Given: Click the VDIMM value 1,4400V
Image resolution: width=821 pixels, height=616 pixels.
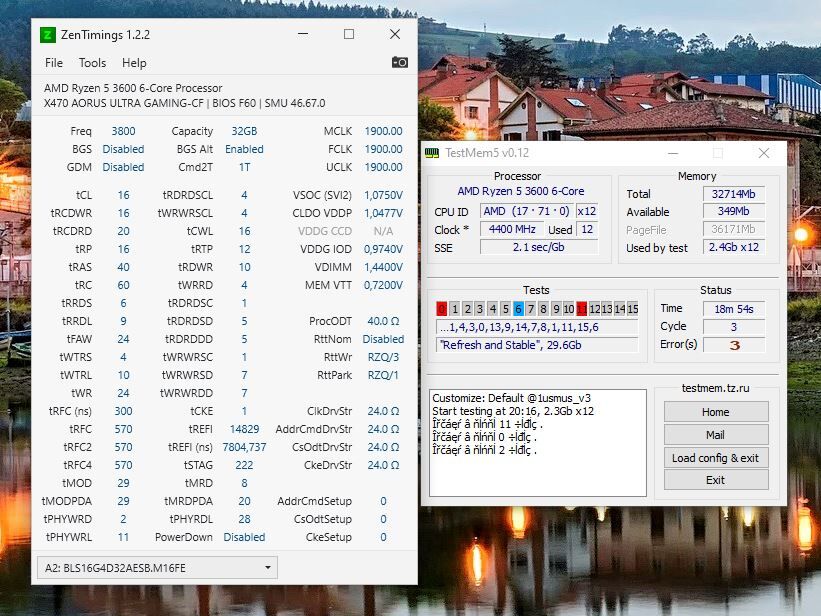Looking at the screenshot, I should pyautogui.click(x=383, y=267).
